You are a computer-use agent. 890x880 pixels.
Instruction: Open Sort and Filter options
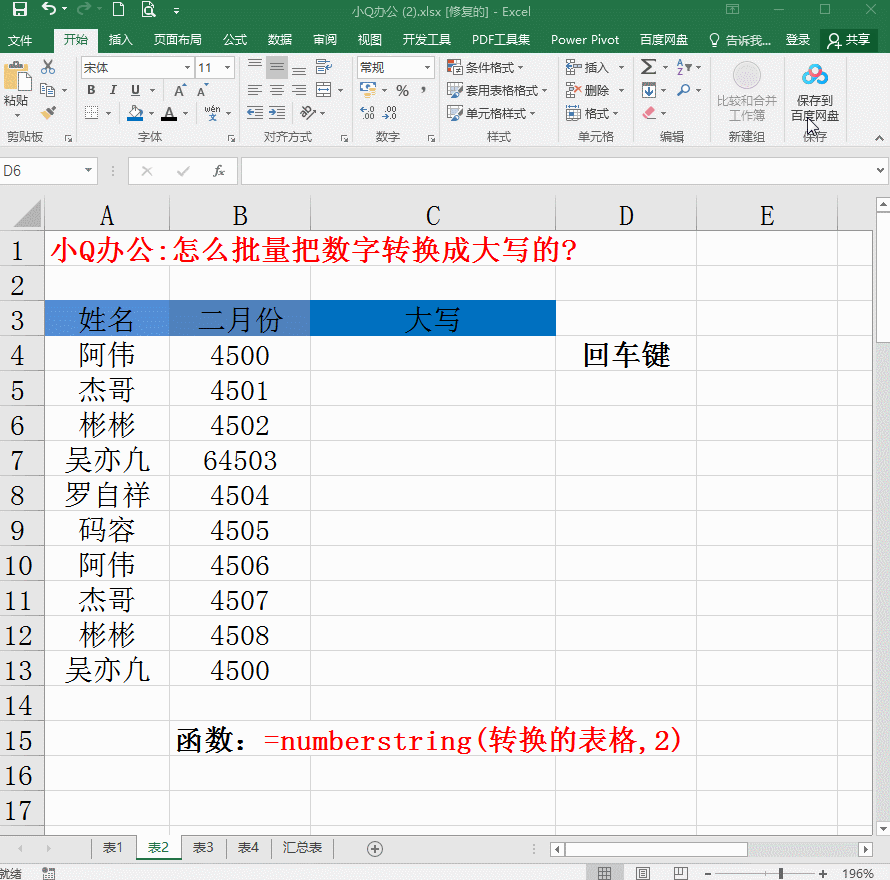pos(684,67)
